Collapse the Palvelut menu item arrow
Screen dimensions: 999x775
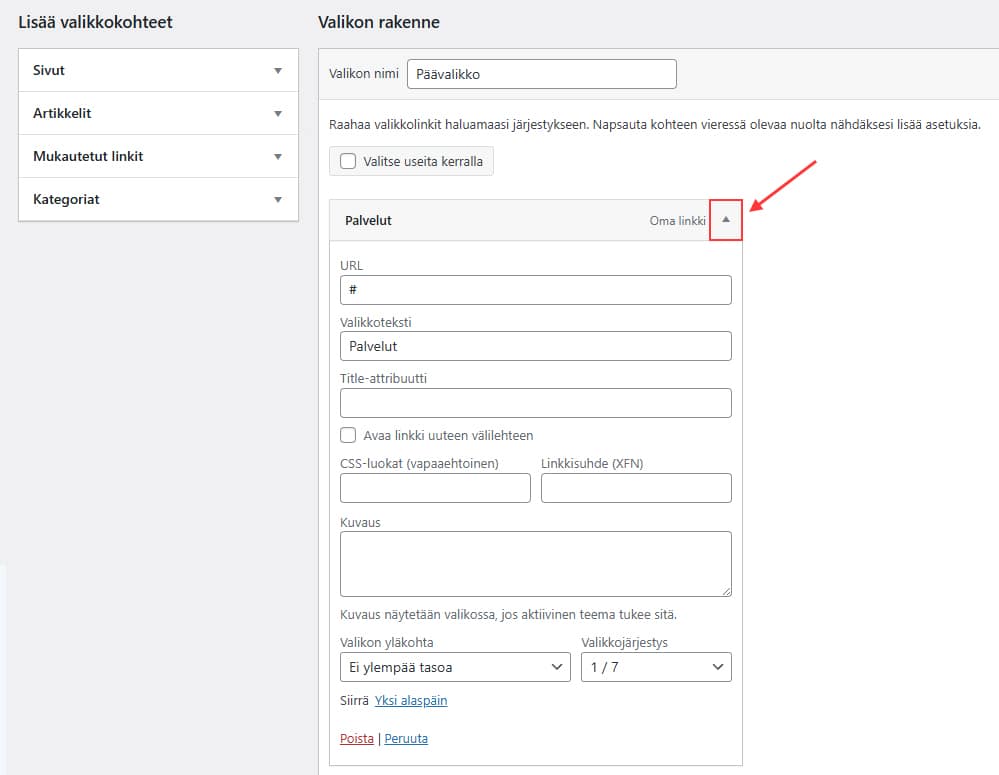726,220
